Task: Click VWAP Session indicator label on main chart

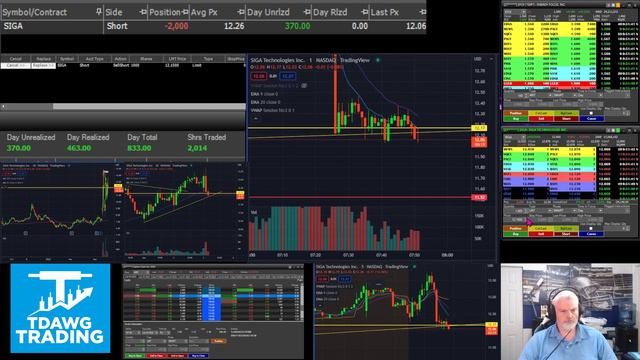Action: 273,110
